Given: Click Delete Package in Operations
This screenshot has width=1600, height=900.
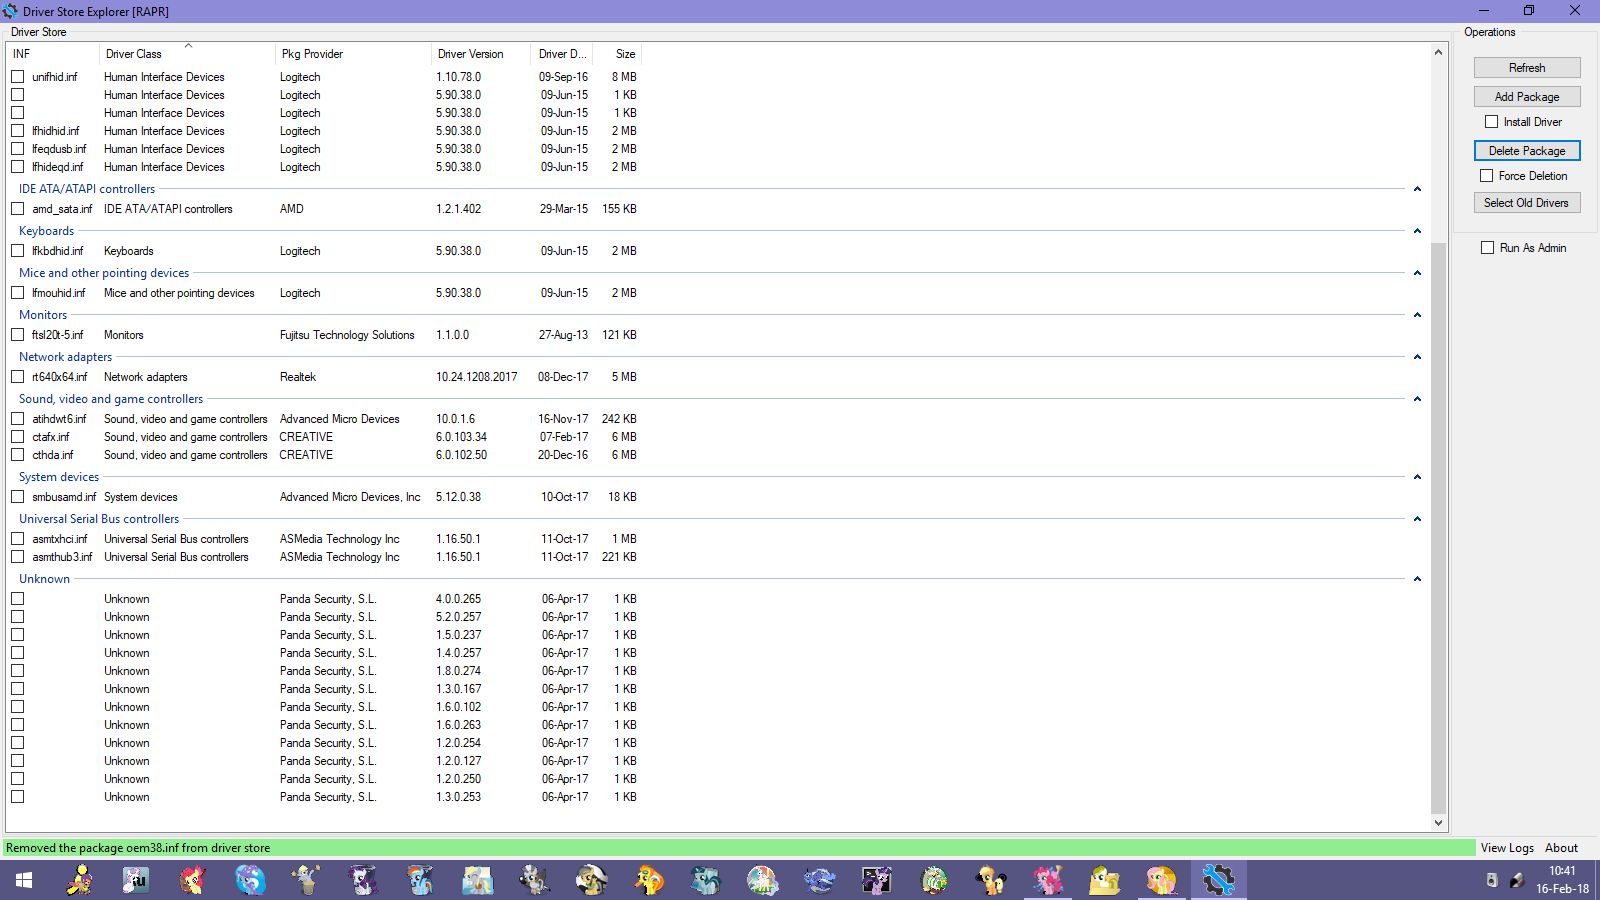Looking at the screenshot, I should 1527,151.
